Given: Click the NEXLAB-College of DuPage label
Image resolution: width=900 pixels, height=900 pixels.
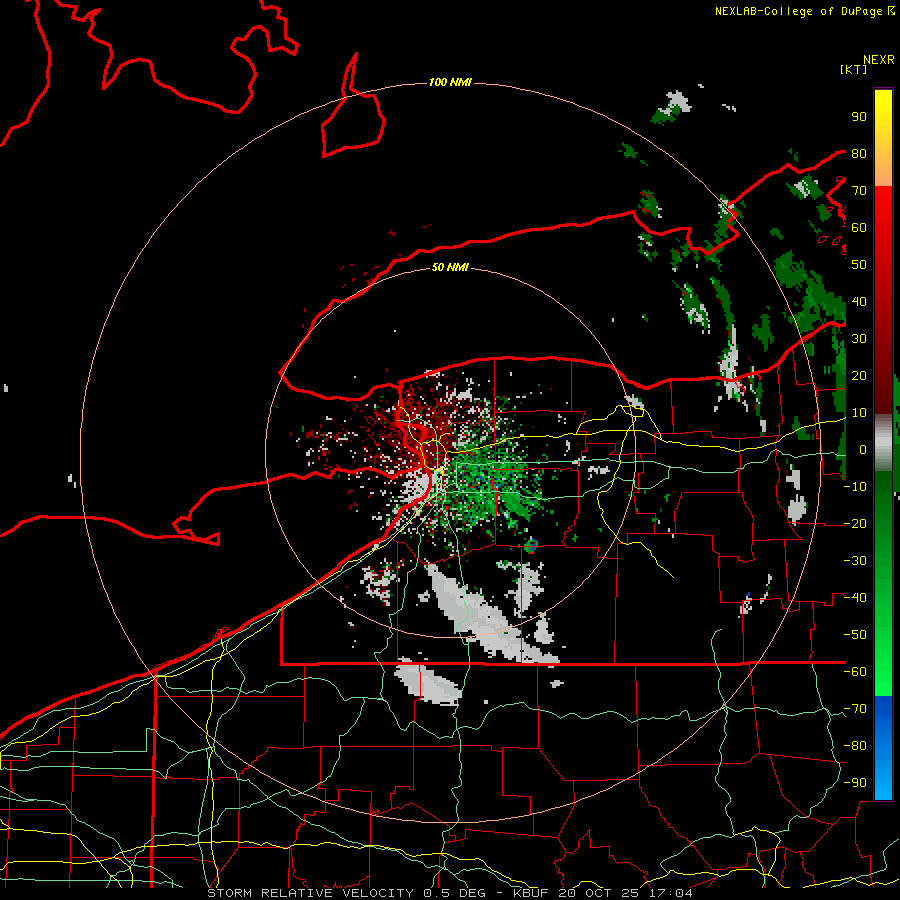Looking at the screenshot, I should tap(798, 11).
